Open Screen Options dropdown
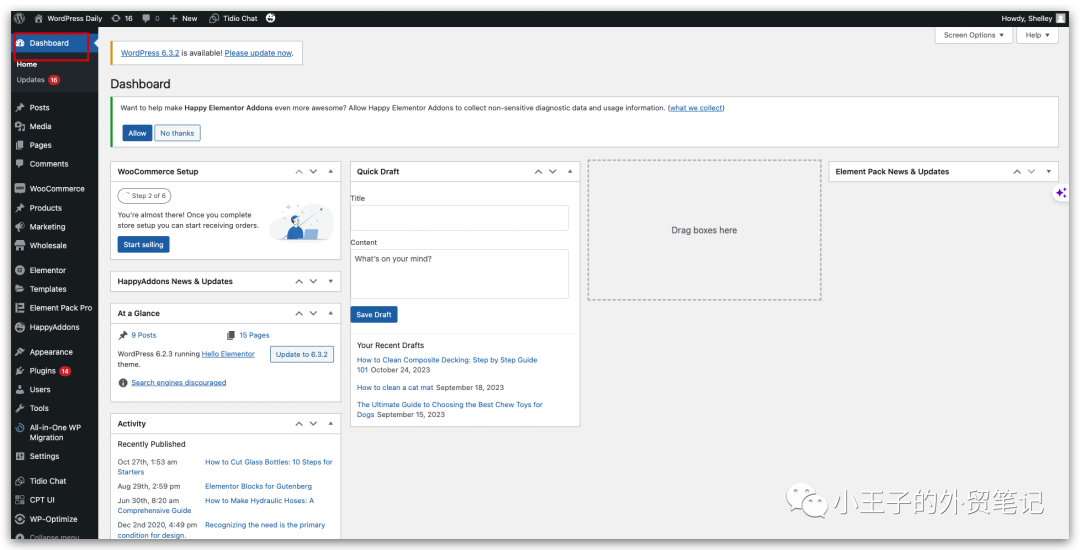1080x550 pixels. click(x=973, y=35)
